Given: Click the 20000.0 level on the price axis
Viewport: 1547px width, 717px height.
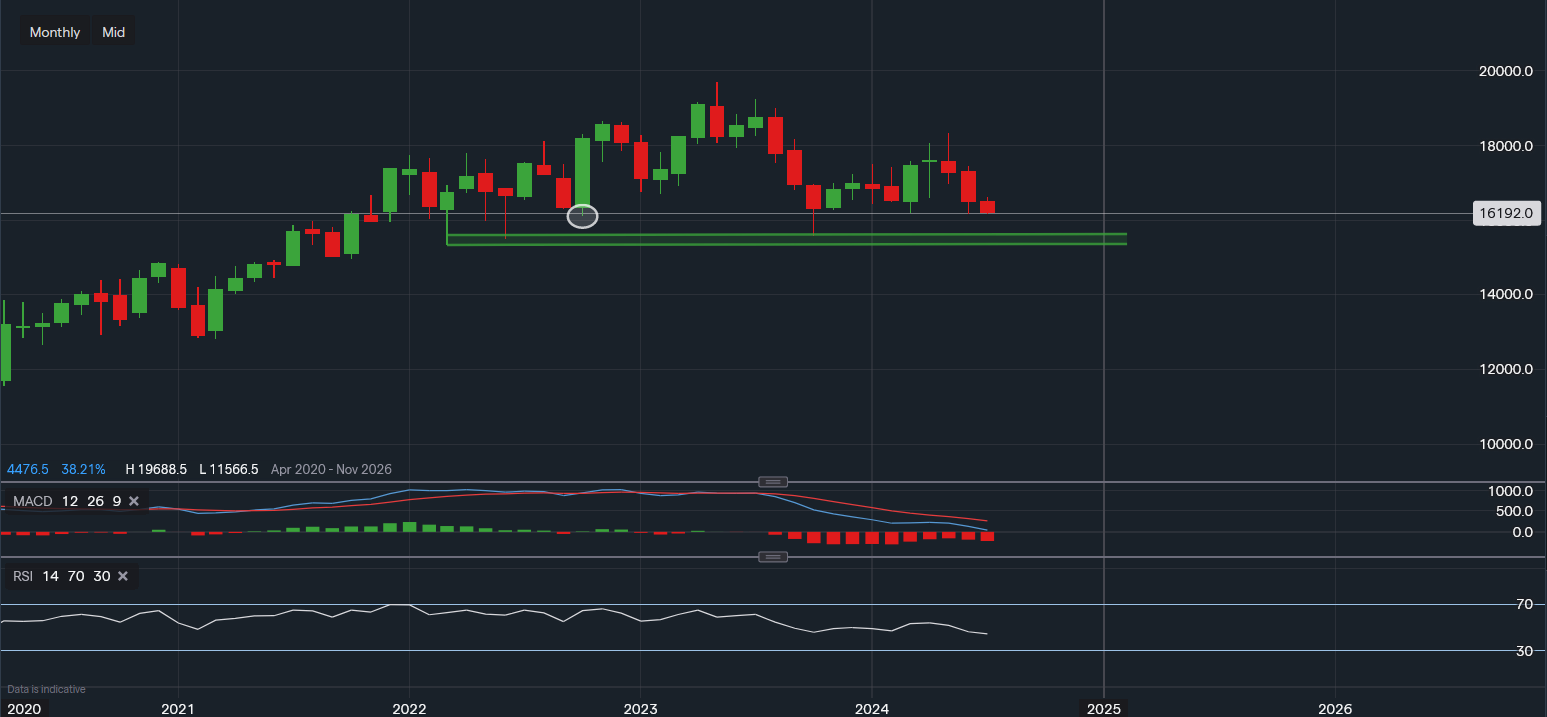Looking at the screenshot, I should [1506, 71].
